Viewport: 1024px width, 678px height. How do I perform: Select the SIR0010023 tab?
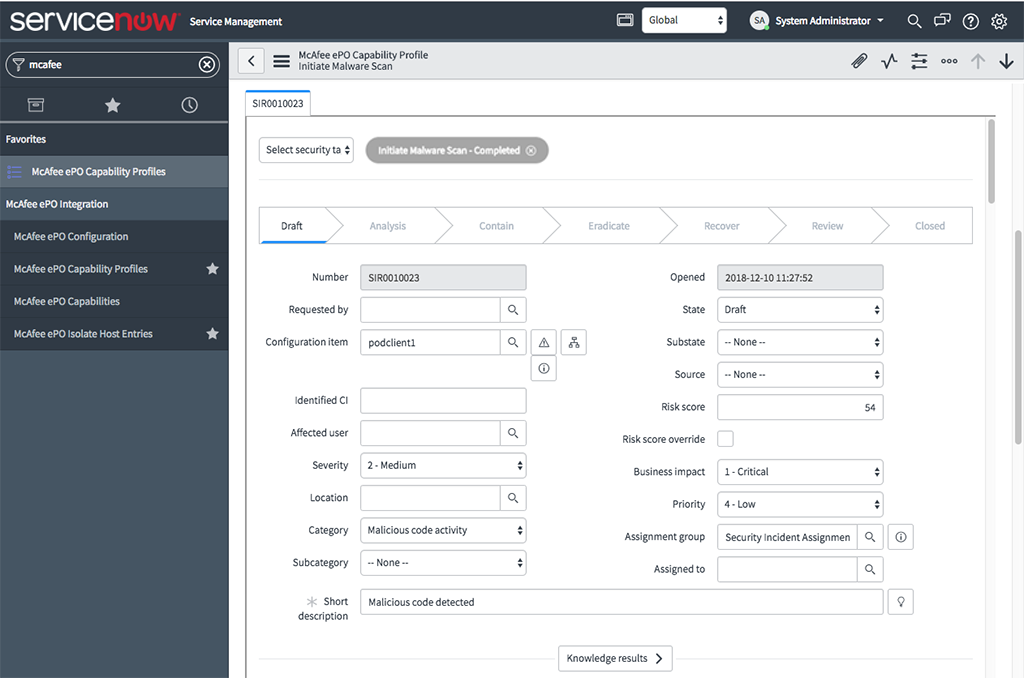[x=278, y=103]
